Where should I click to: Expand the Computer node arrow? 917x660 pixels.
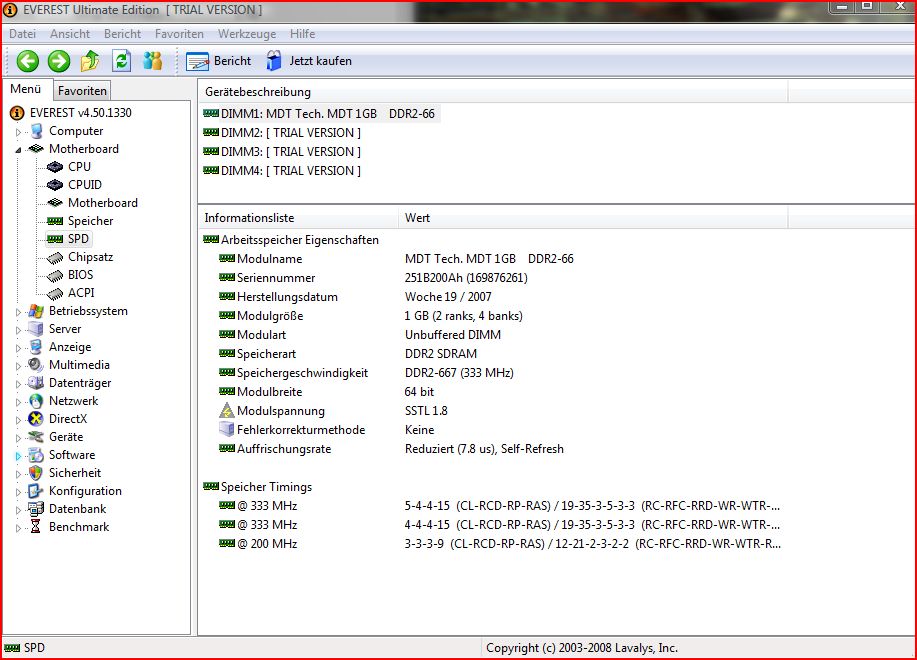[18, 132]
